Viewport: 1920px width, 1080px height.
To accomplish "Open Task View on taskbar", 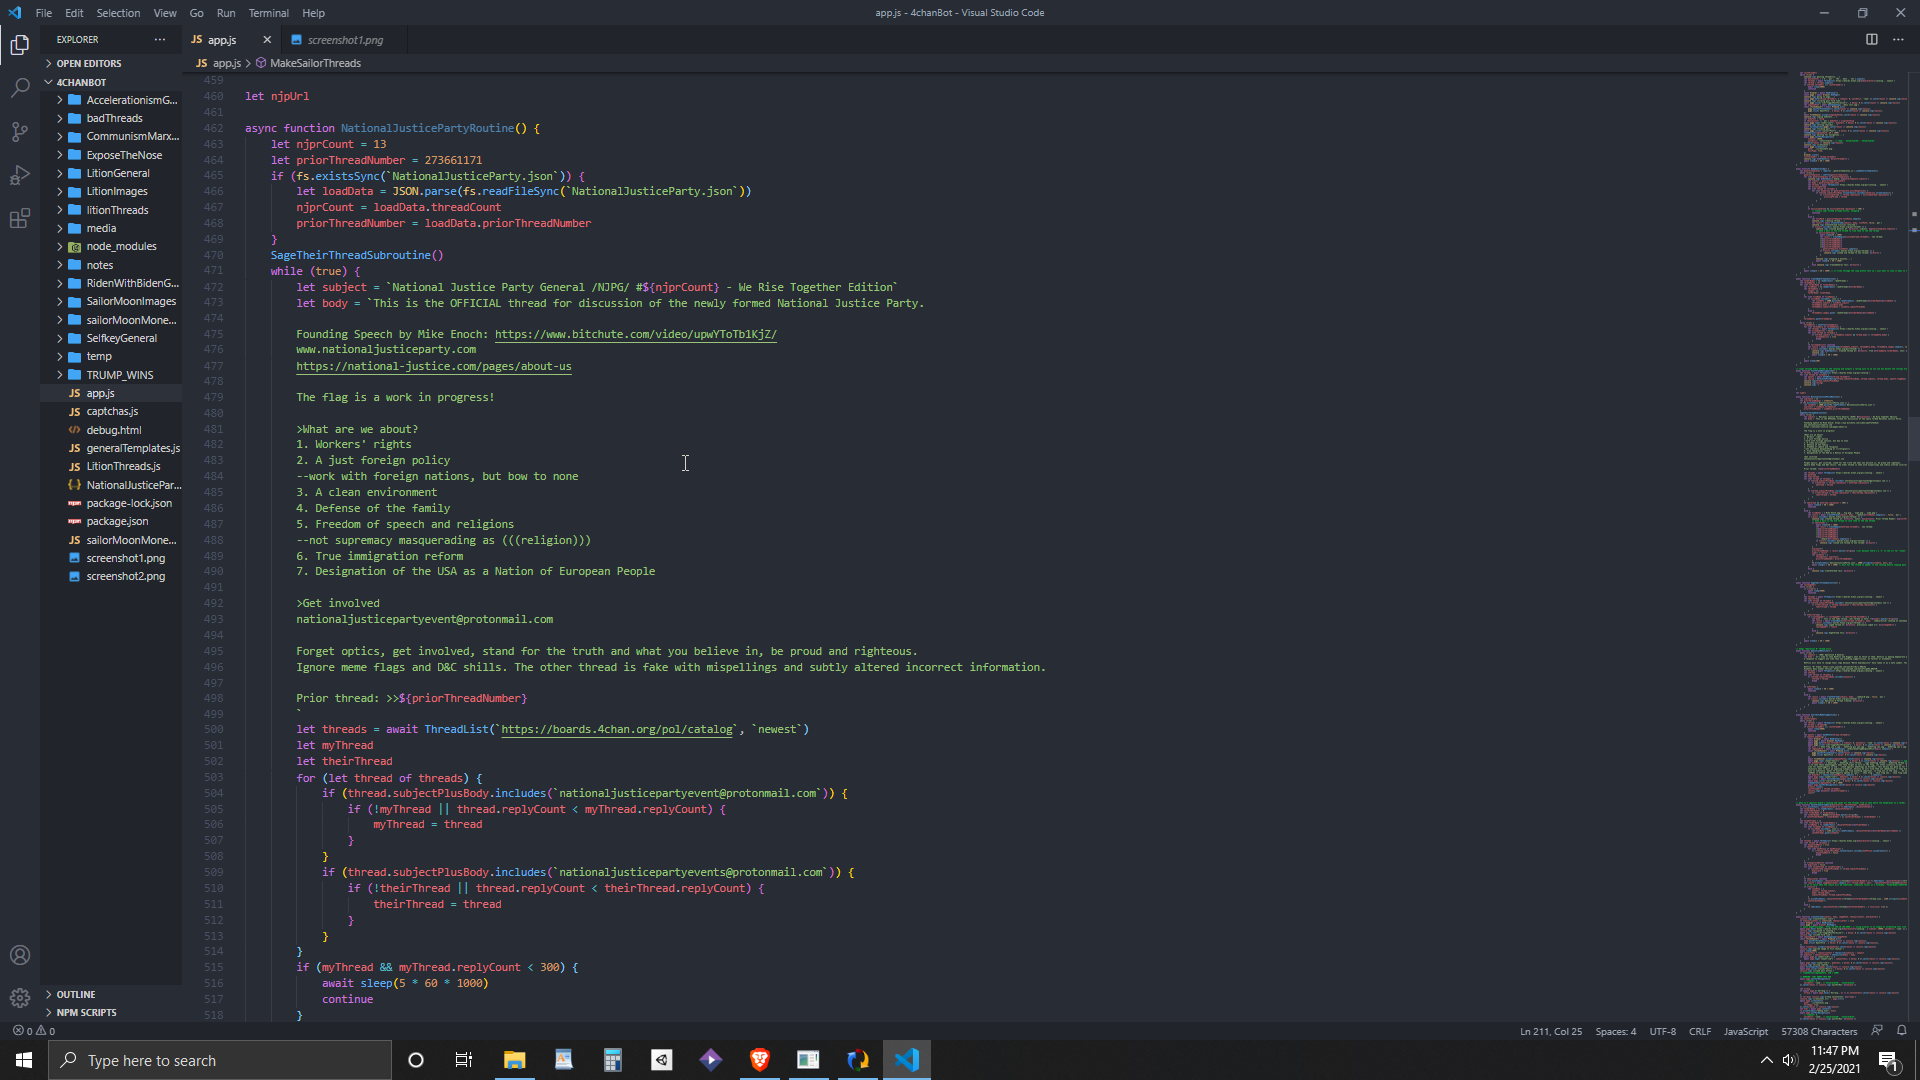I will coord(464,1060).
